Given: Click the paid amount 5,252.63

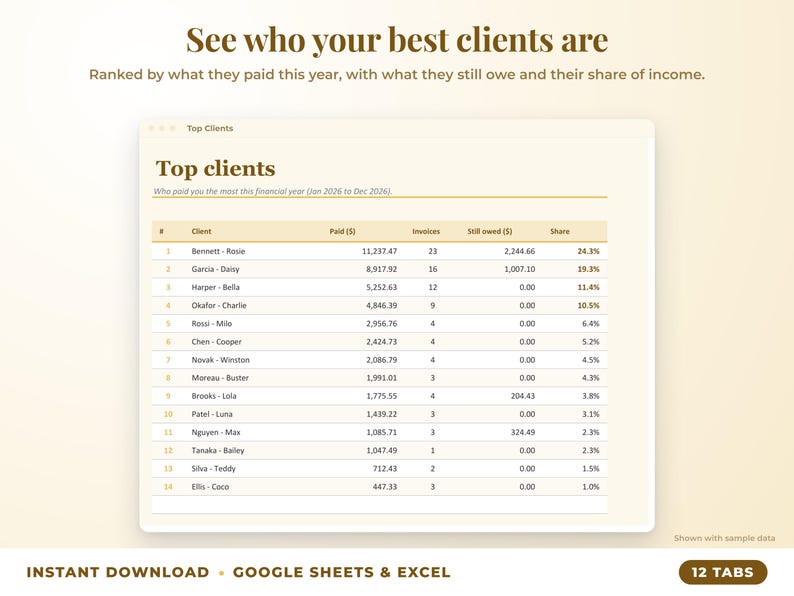Looking at the screenshot, I should pos(381,287).
